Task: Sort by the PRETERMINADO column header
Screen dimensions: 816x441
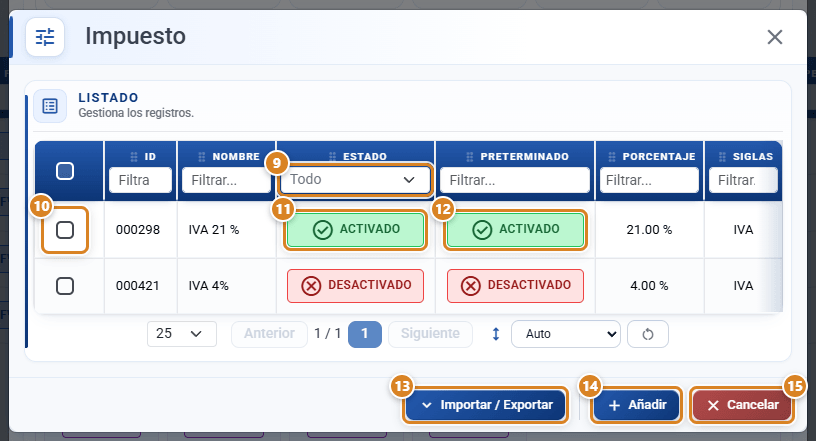Action: click(x=525, y=157)
